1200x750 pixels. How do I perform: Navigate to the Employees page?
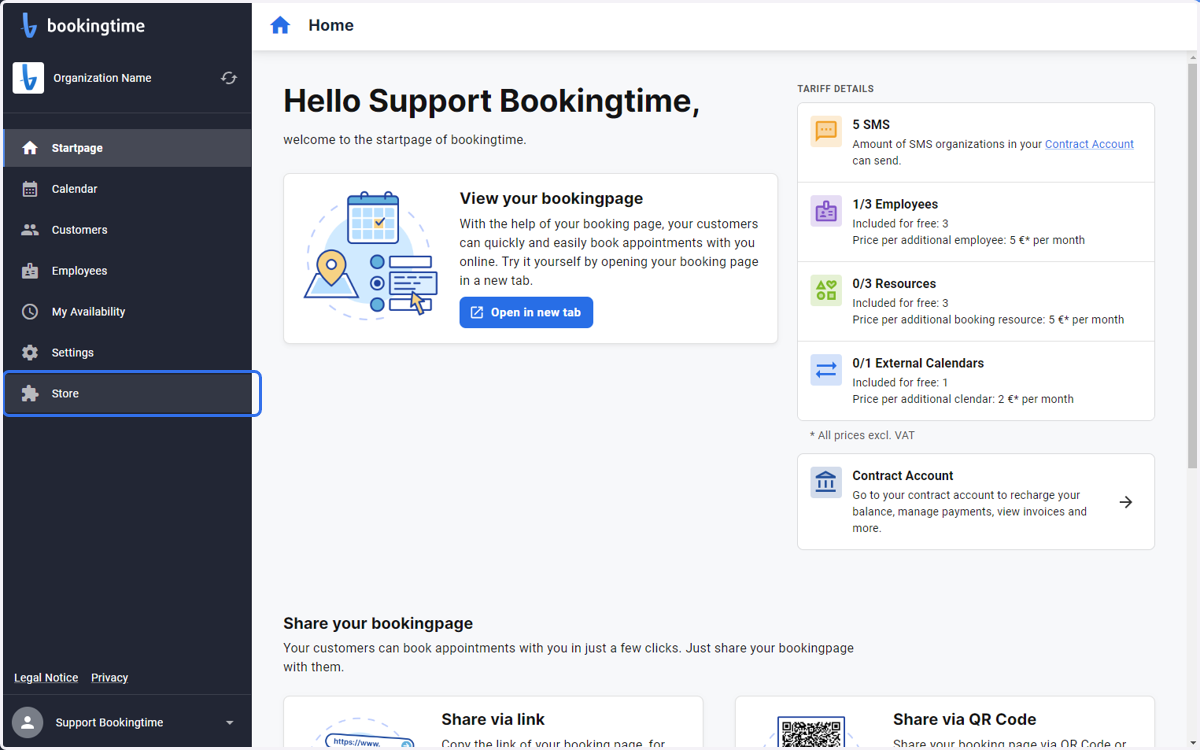coord(127,271)
